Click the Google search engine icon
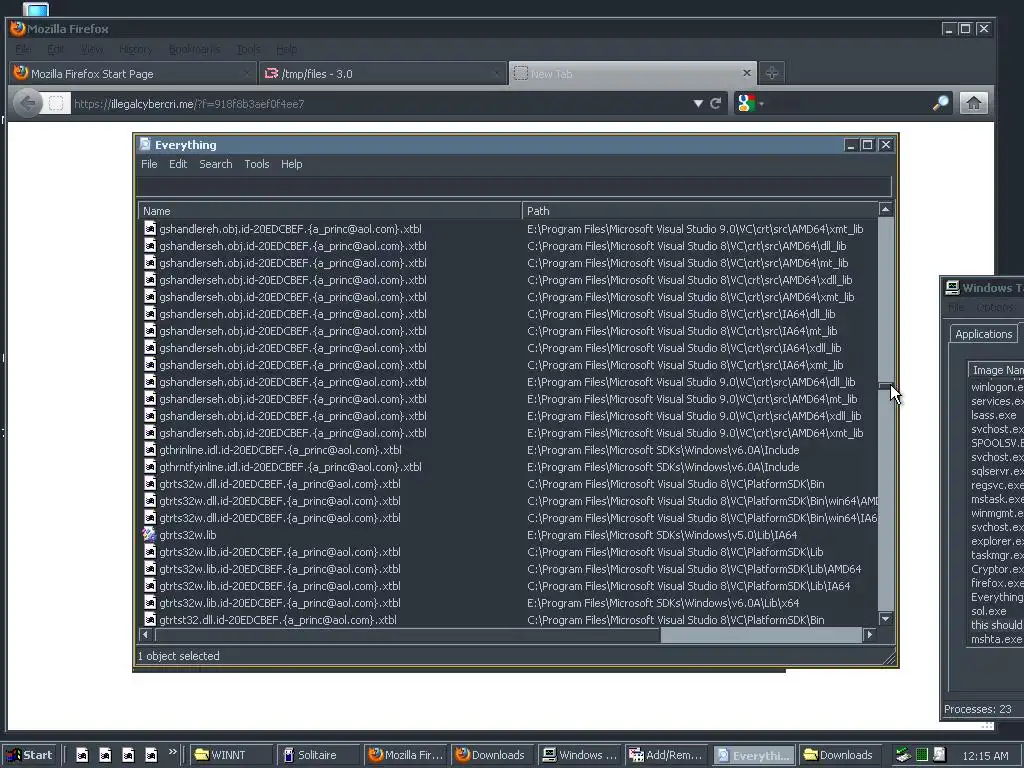 point(746,103)
